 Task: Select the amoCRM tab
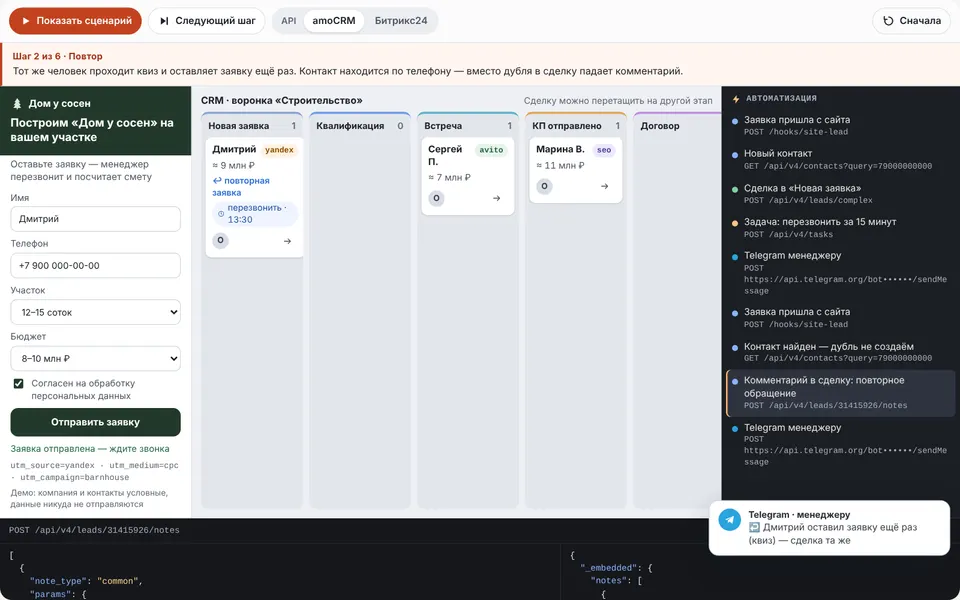click(334, 21)
